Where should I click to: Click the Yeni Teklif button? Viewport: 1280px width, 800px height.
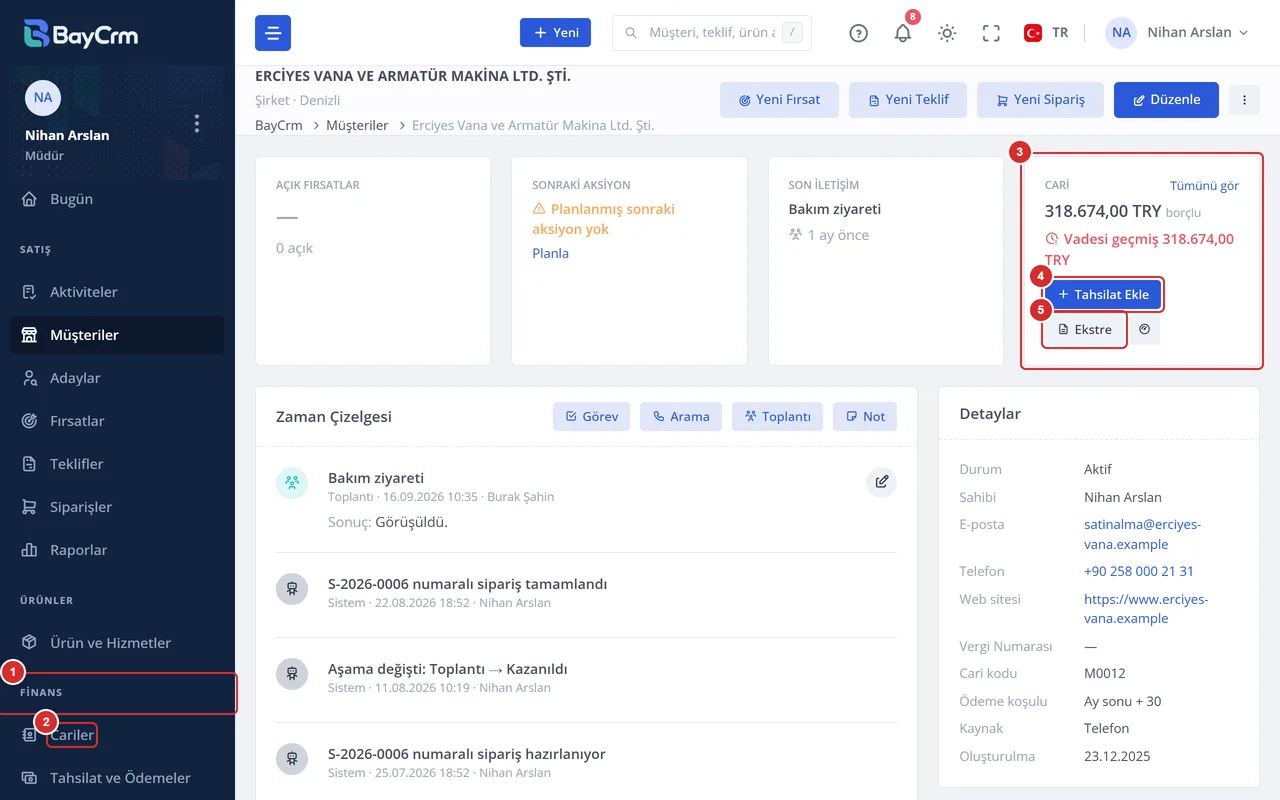908,100
